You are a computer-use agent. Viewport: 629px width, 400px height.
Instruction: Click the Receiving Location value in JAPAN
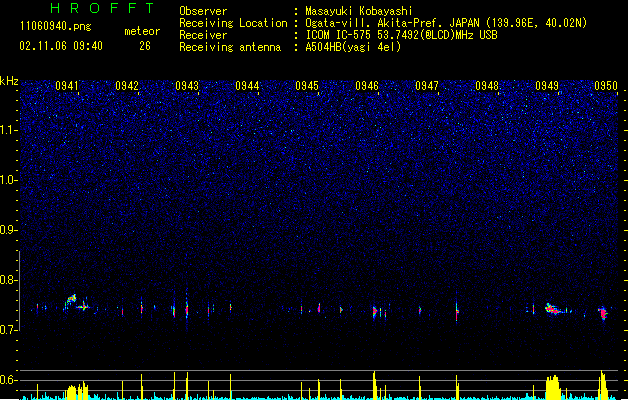point(446,23)
